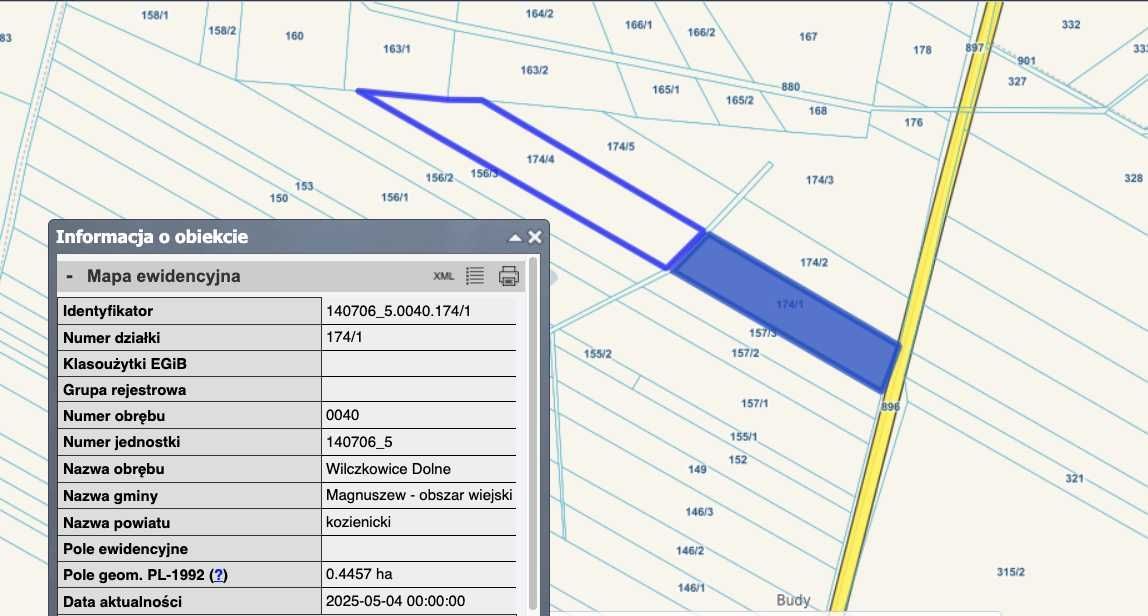Select parcel 167 on the map
The image size is (1148, 616).
point(808,37)
